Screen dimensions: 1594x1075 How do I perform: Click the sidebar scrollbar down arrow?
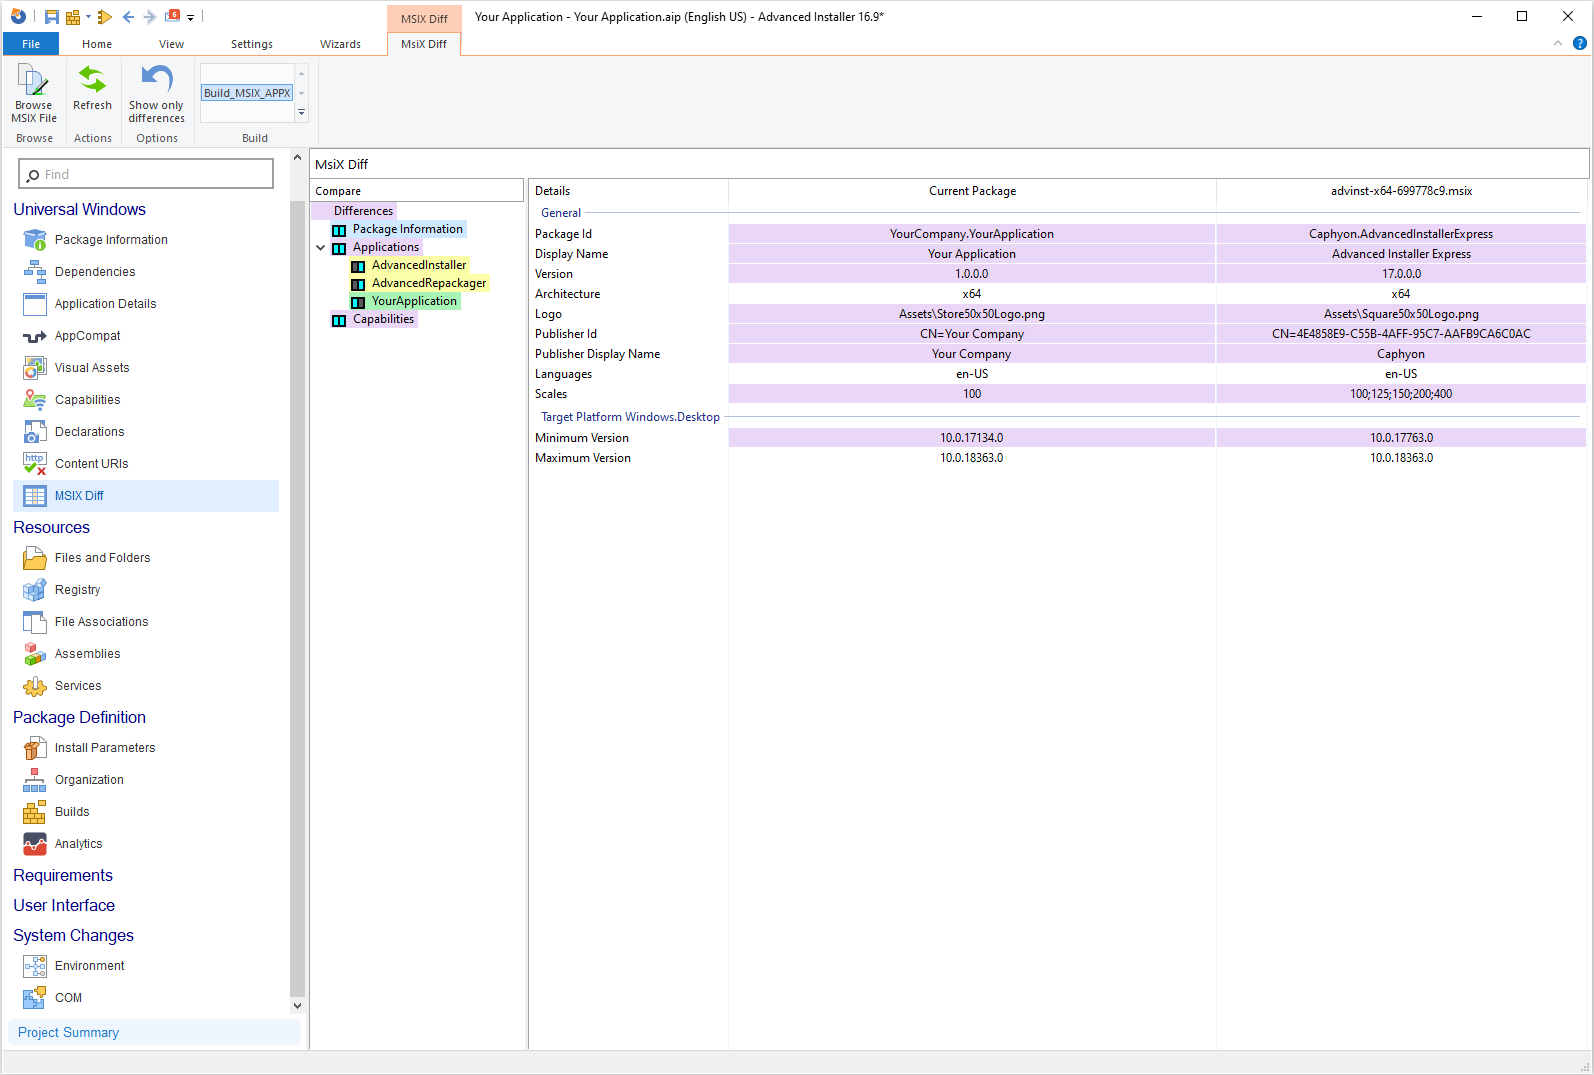297,1006
